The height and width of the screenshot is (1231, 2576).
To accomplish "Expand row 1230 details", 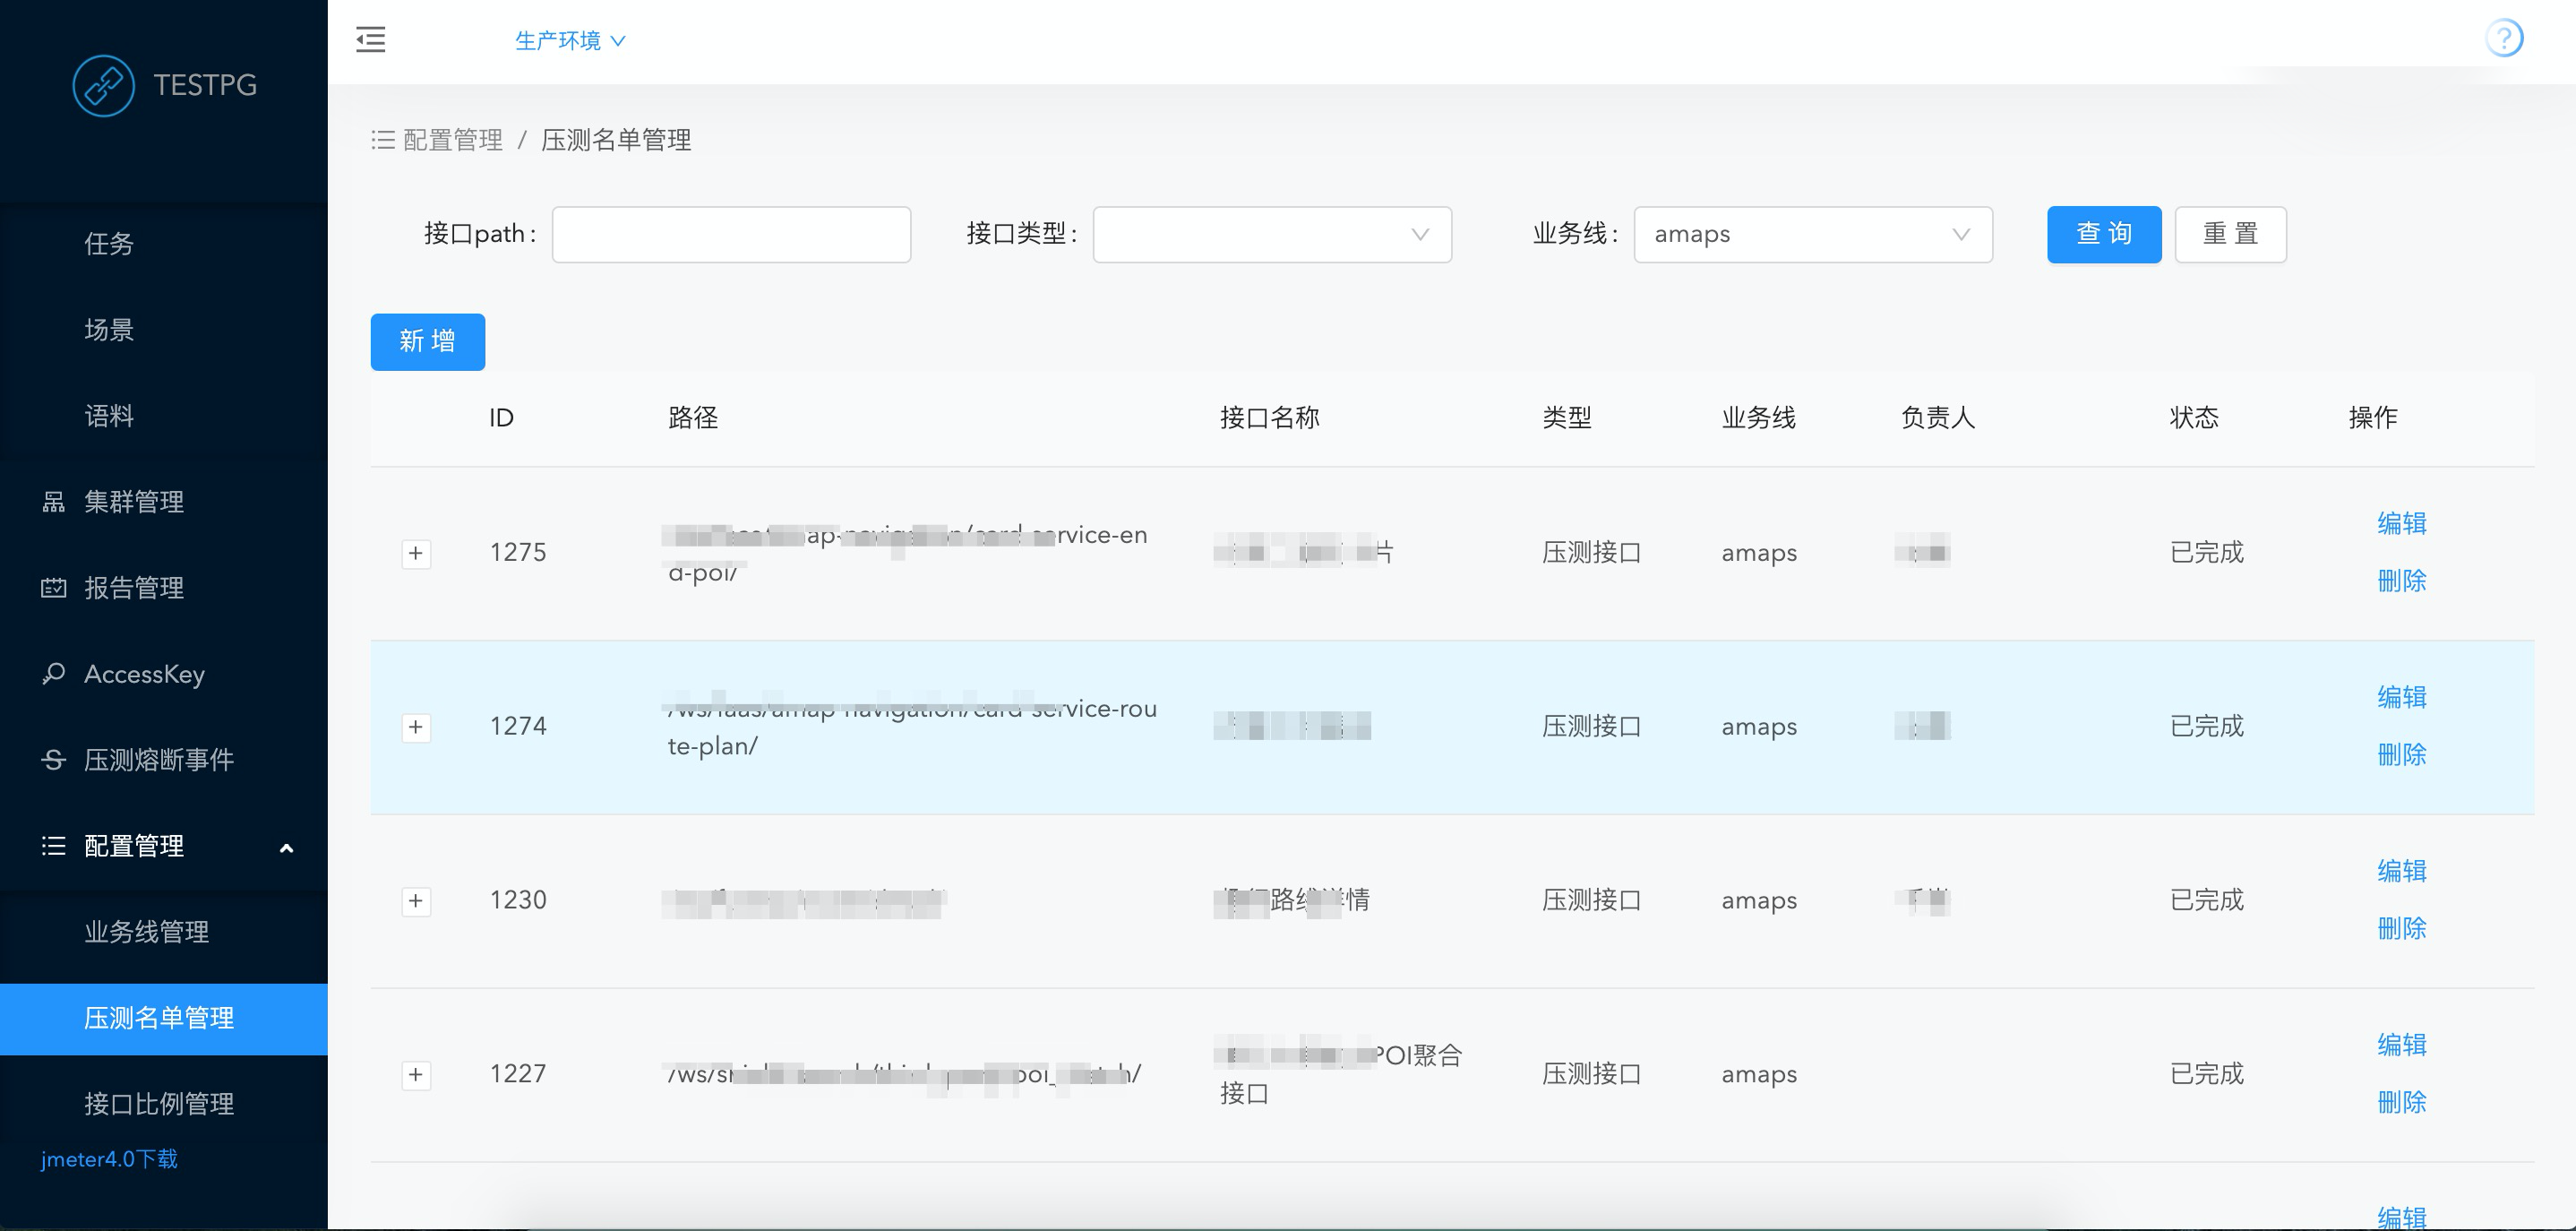I will coord(416,901).
